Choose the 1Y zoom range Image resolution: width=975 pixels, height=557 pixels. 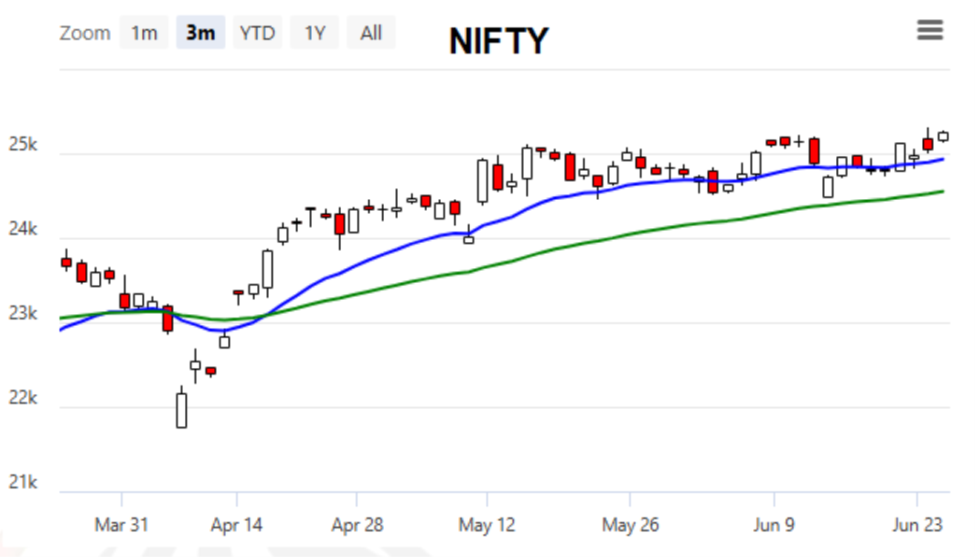tap(315, 32)
